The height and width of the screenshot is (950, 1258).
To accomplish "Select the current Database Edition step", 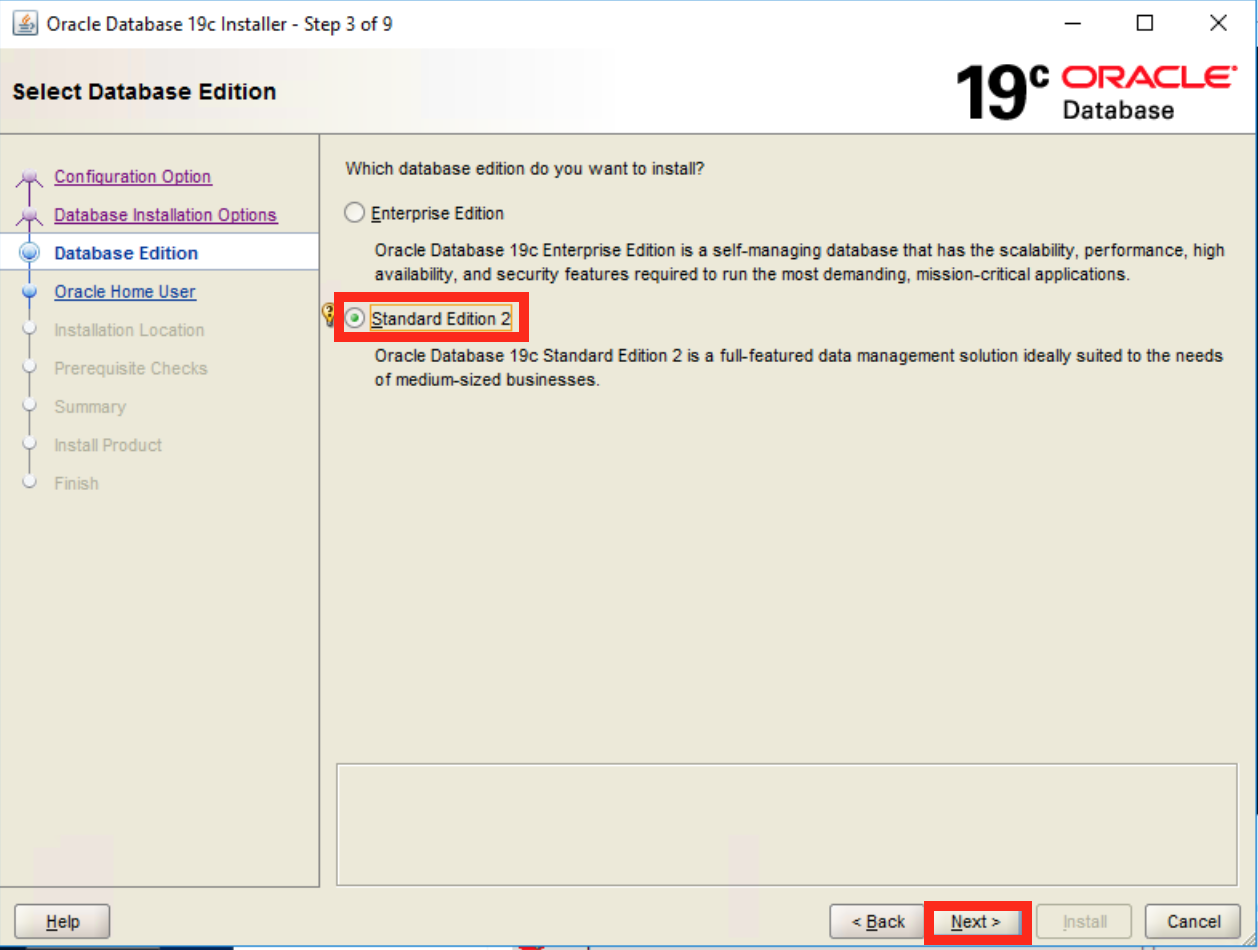I will (x=126, y=253).
